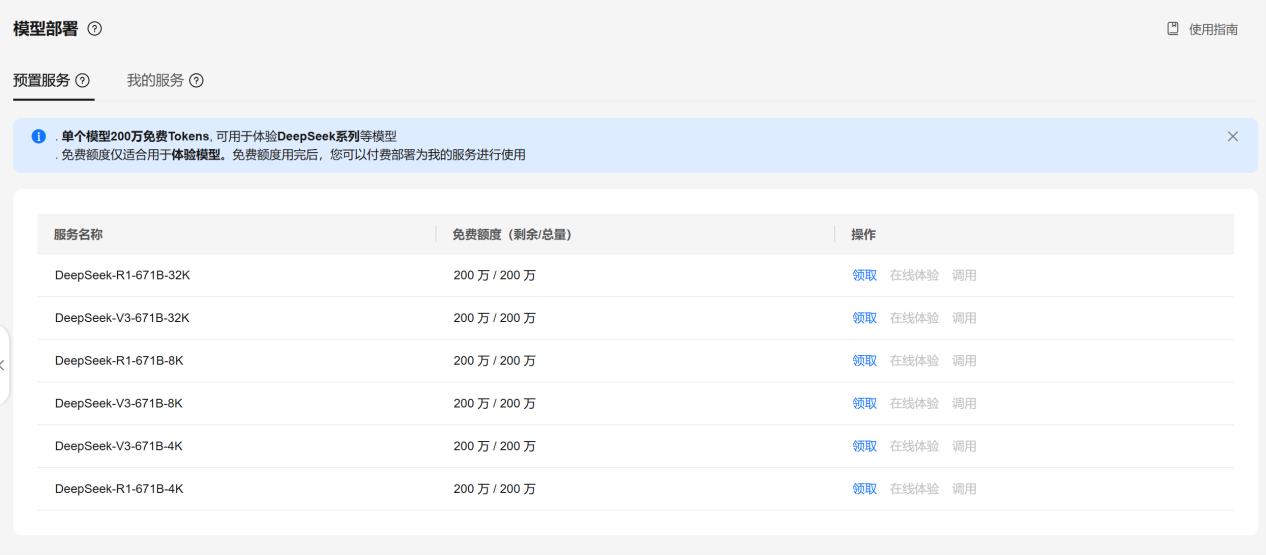The height and width of the screenshot is (555, 1266).
Task: Click blue info icon in notice banner
Action: pyautogui.click(x=39, y=136)
